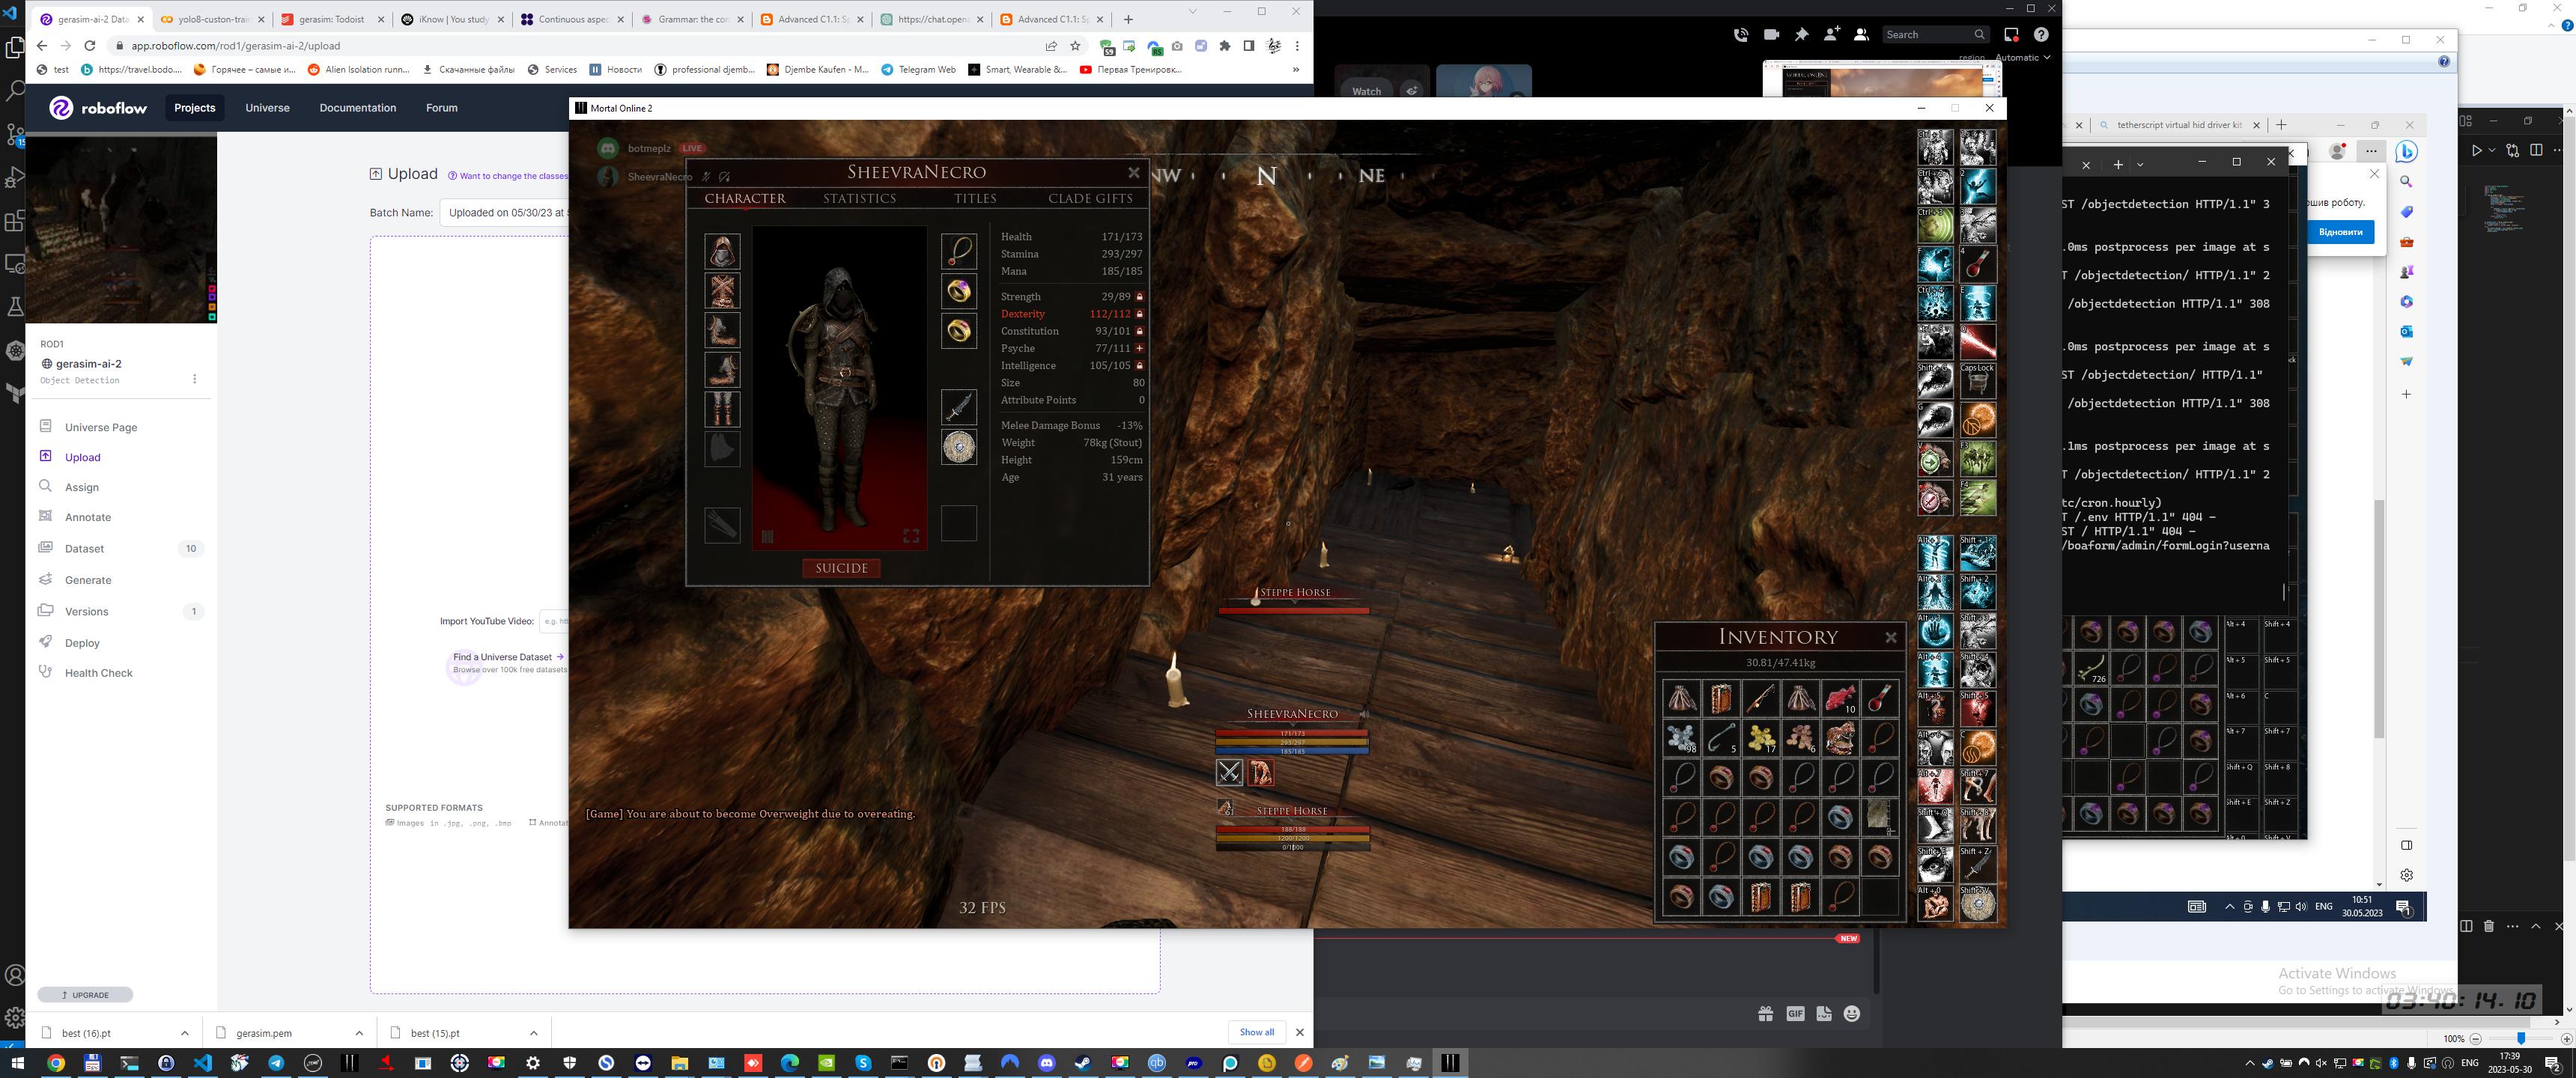Expand the best (16).pt download options

point(184,1033)
